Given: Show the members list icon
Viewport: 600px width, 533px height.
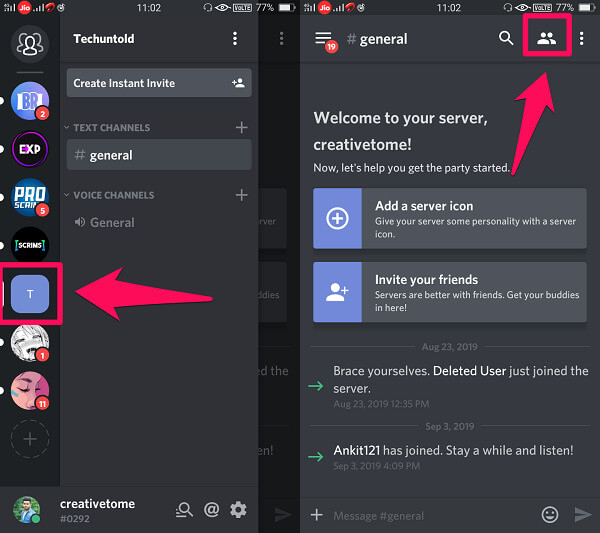Looking at the screenshot, I should [546, 38].
